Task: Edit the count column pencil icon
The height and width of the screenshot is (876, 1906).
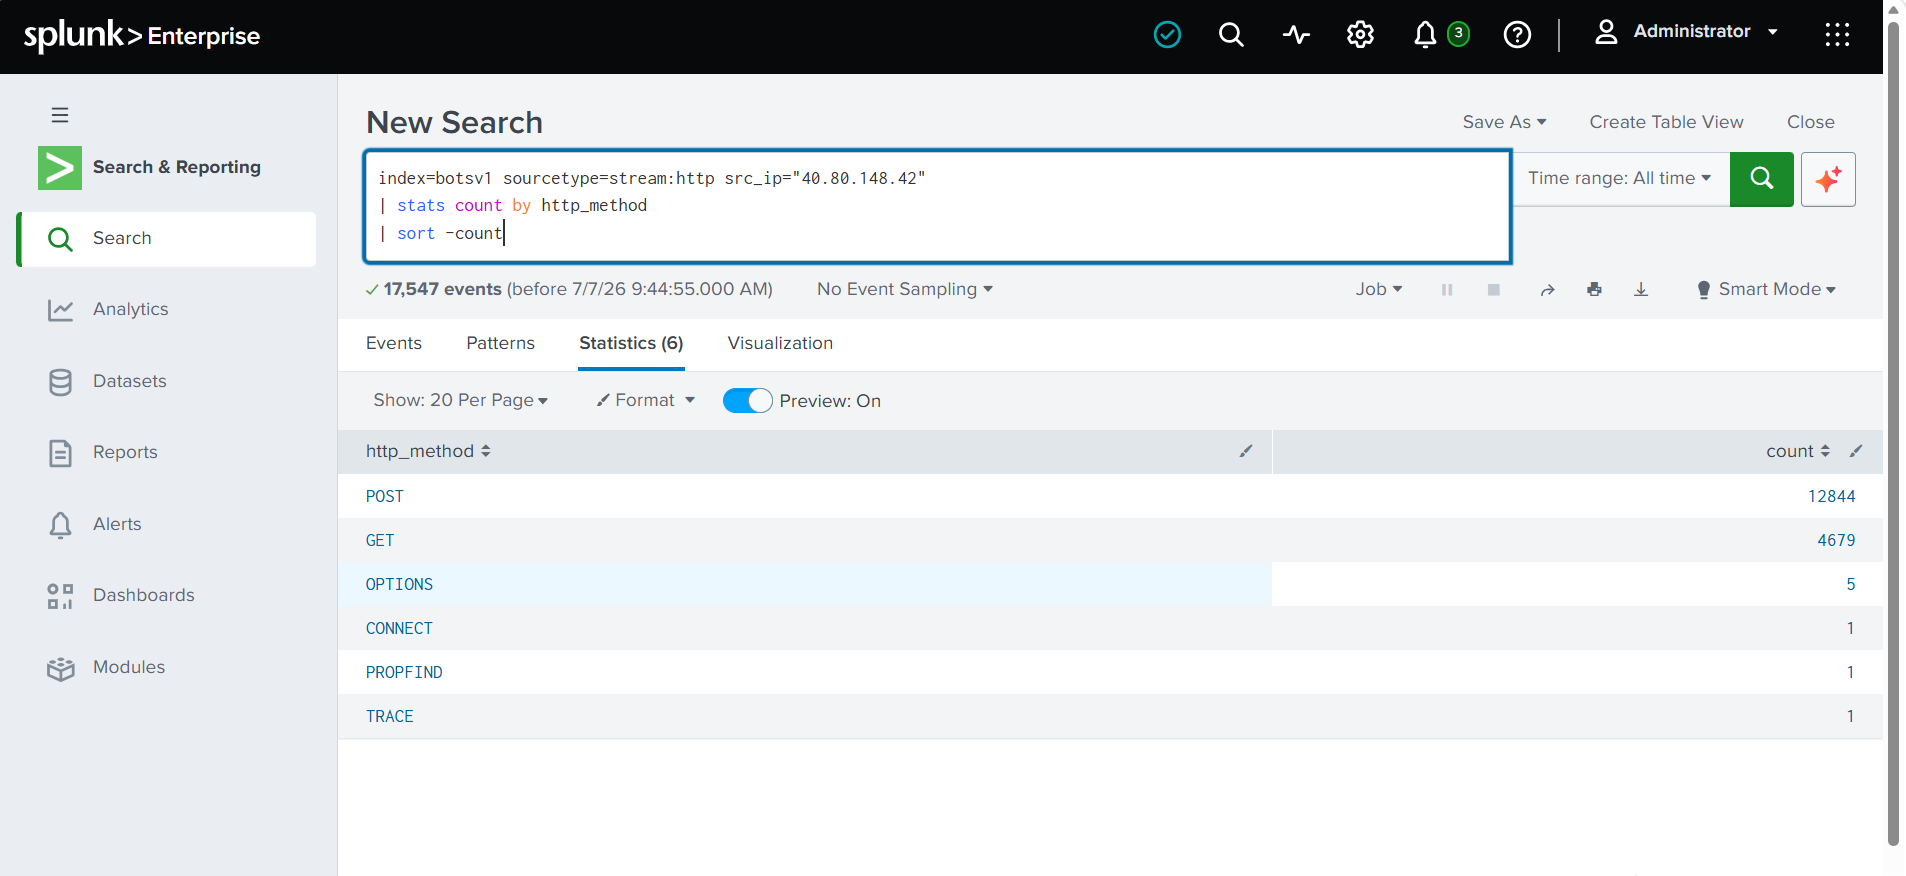Action: click(1856, 451)
